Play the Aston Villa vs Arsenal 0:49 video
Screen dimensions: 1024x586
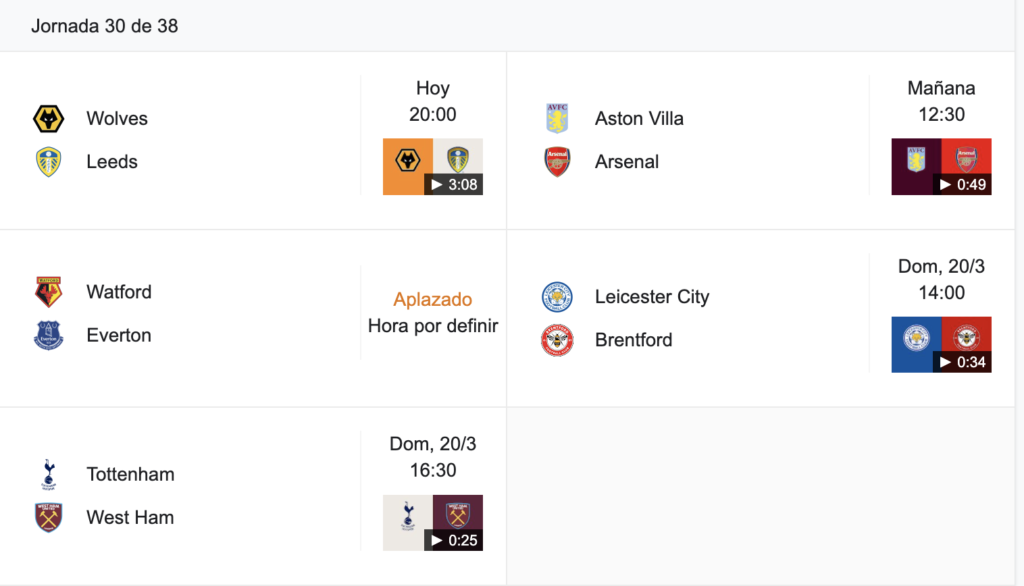(941, 167)
